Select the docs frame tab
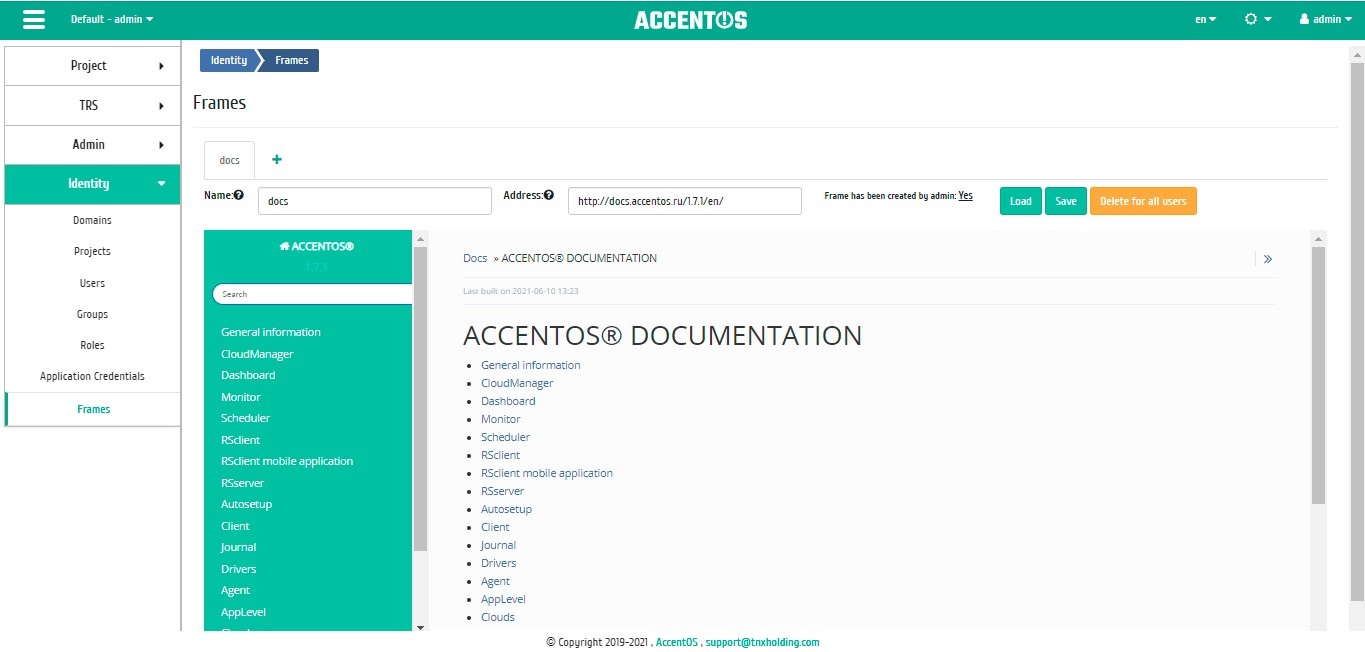The height and width of the screenshot is (652, 1365). (x=229, y=160)
